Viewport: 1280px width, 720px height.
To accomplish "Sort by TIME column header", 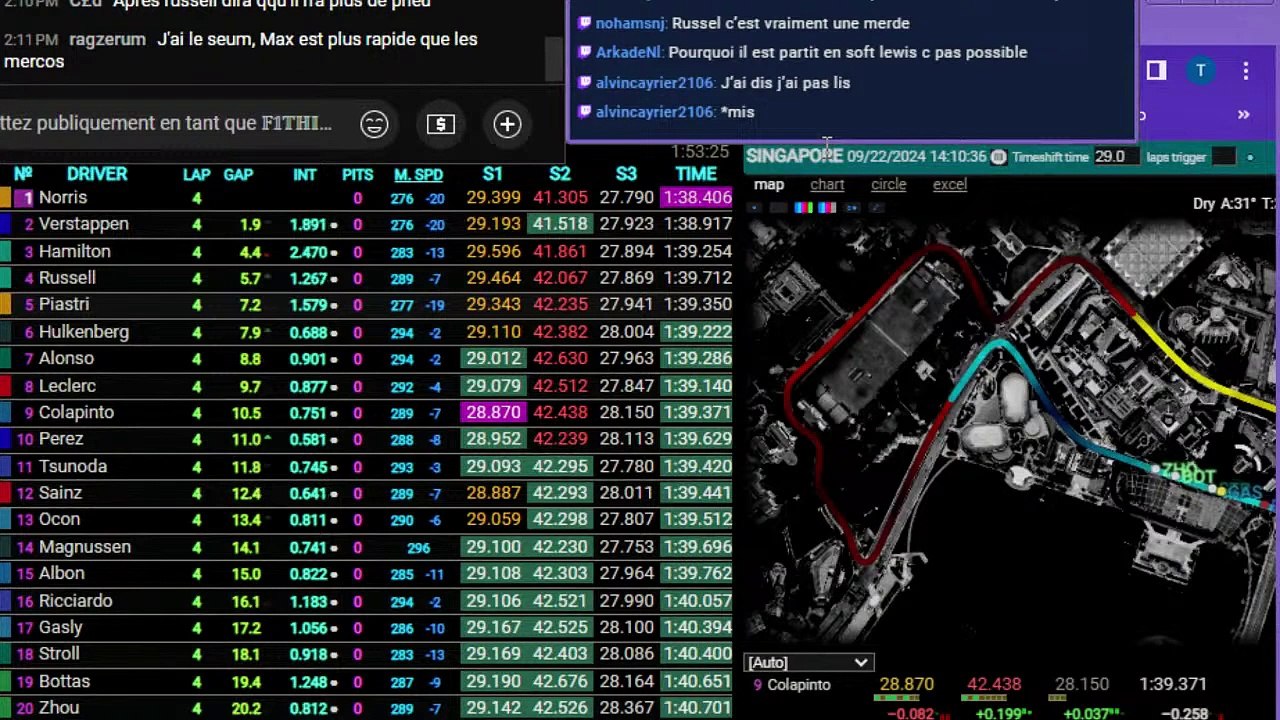I will [696, 174].
